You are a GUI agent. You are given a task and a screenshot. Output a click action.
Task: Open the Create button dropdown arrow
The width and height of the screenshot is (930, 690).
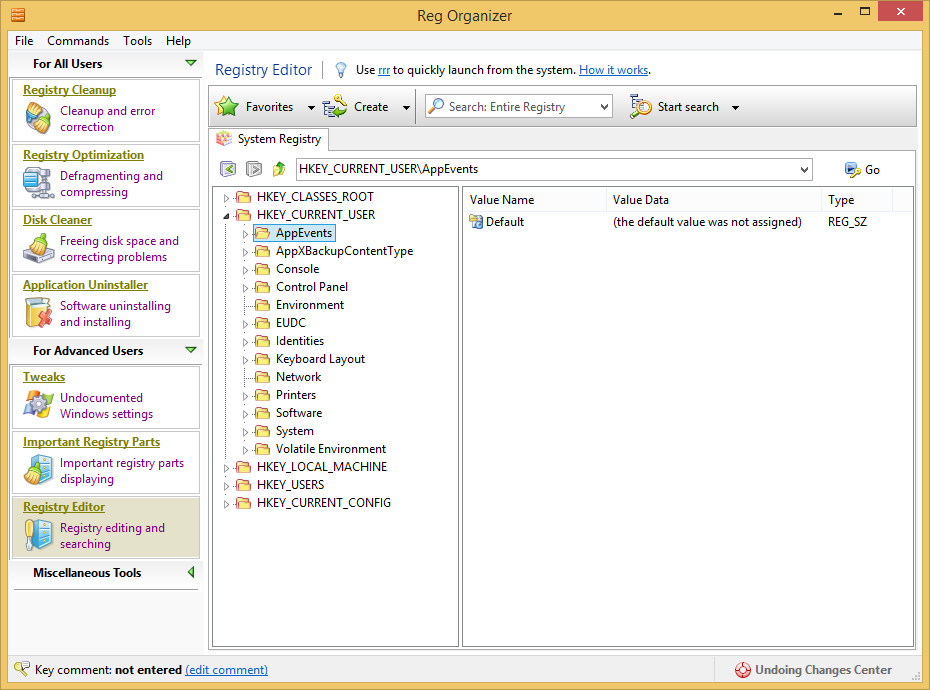(x=406, y=108)
